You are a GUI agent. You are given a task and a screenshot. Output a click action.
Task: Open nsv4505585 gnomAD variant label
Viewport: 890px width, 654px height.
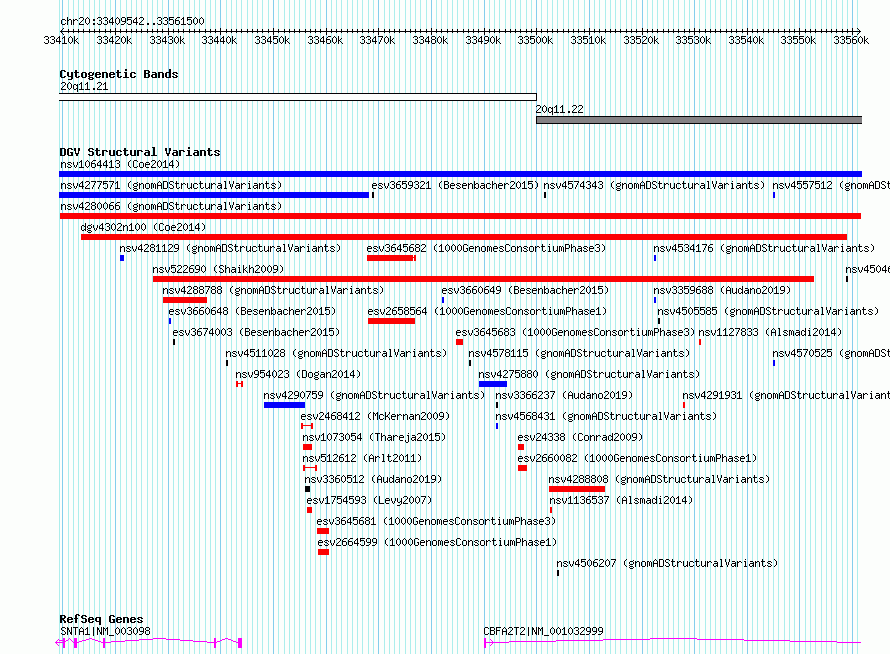(768, 312)
